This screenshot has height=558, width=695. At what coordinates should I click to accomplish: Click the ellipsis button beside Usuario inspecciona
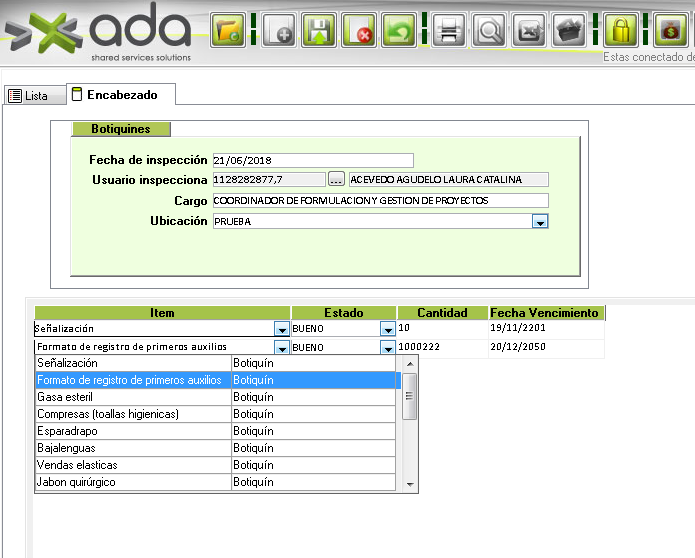pos(336,180)
